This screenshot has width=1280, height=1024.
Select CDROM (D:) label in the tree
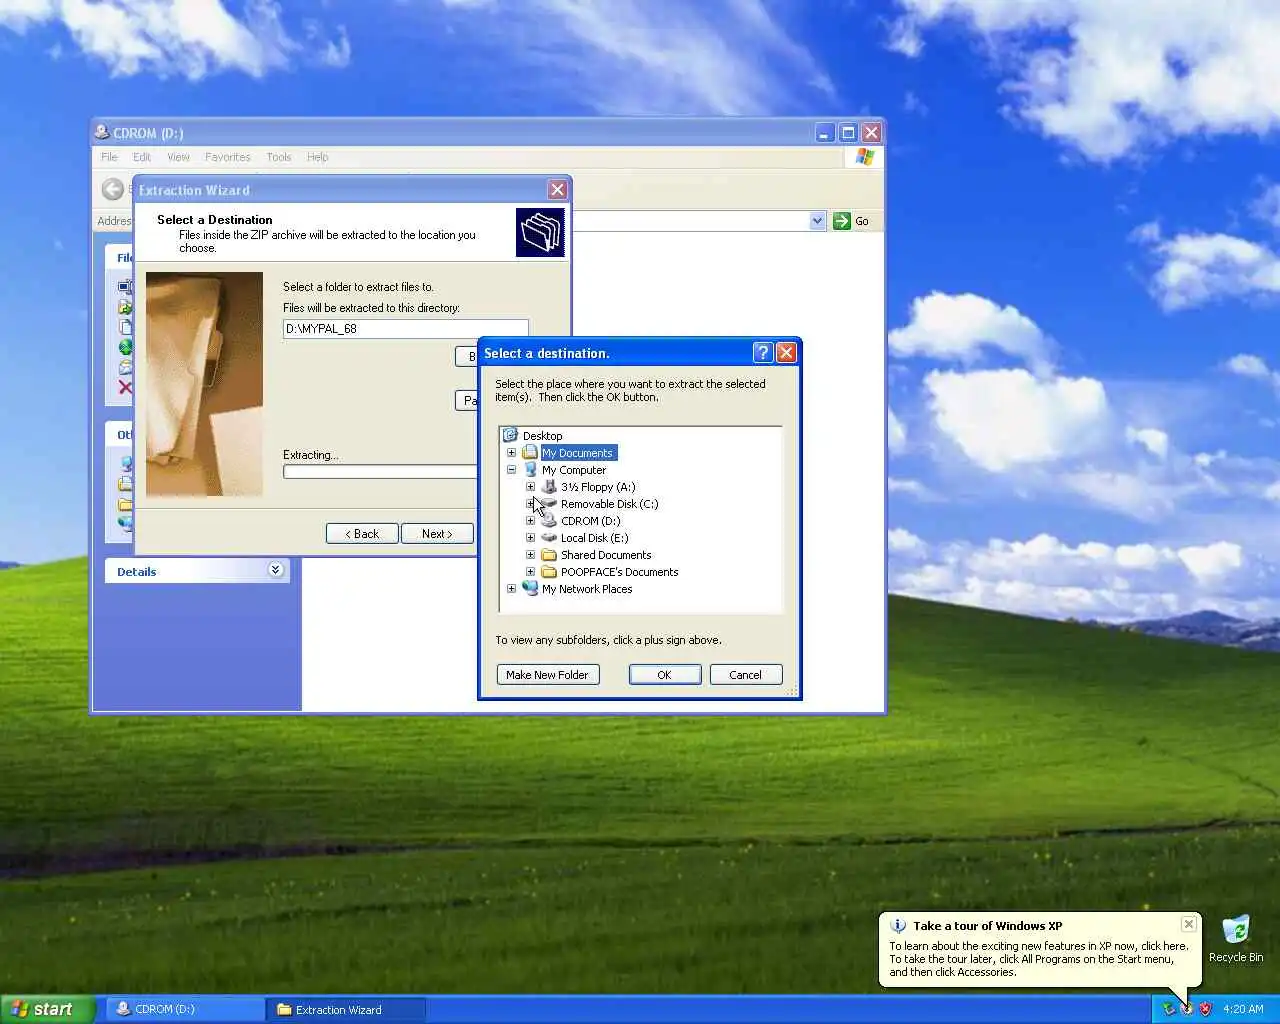tap(590, 520)
